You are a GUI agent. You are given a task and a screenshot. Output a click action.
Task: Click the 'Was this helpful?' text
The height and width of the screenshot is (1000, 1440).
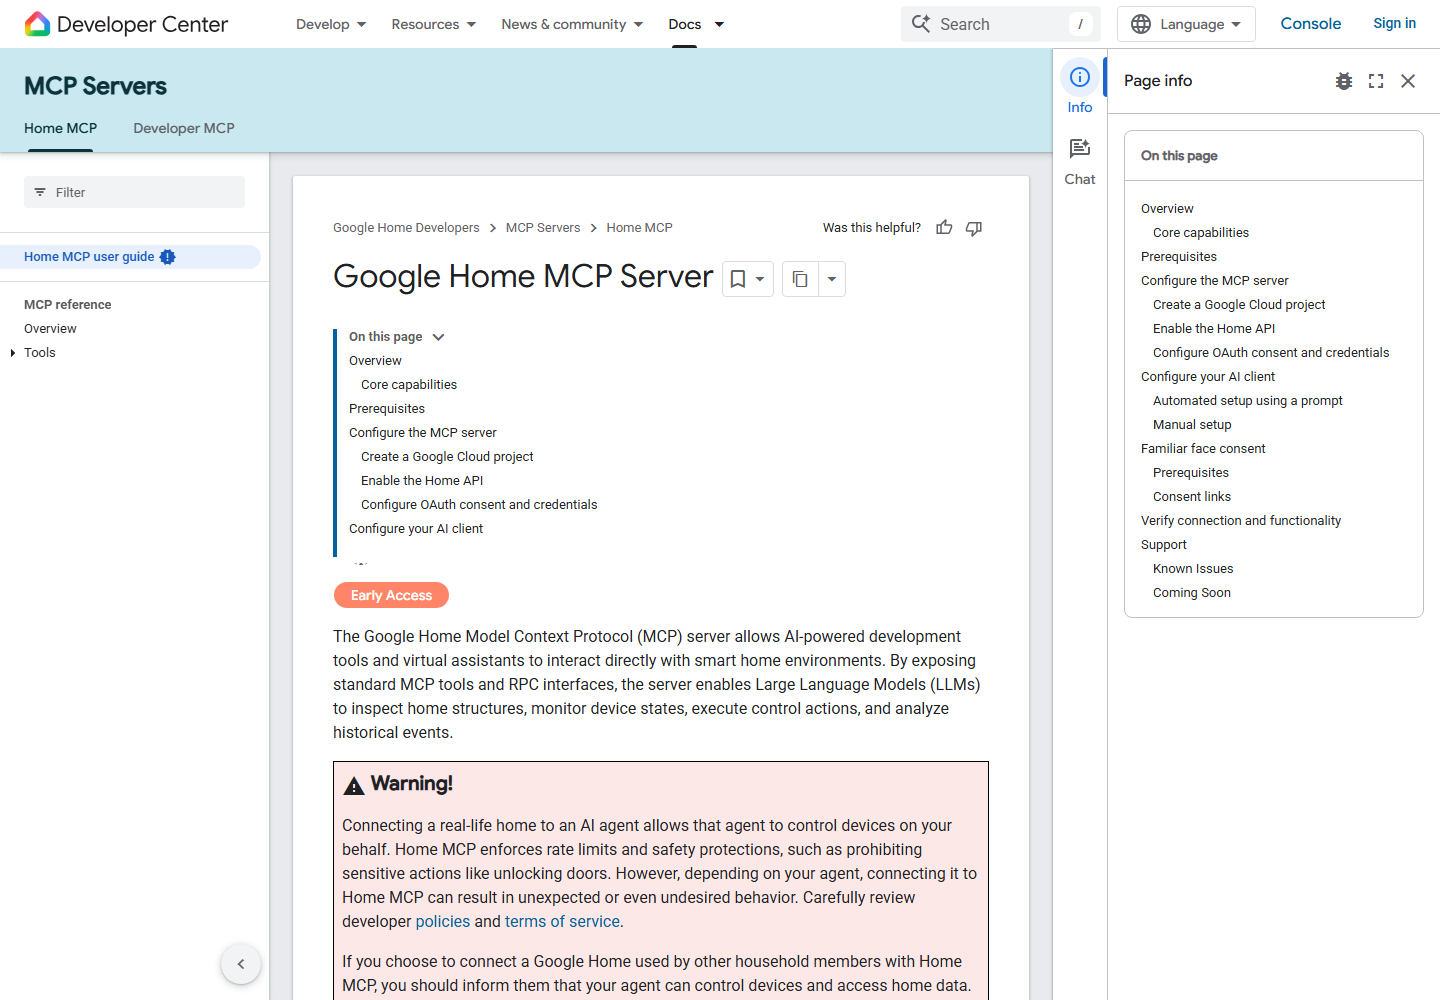click(x=872, y=228)
